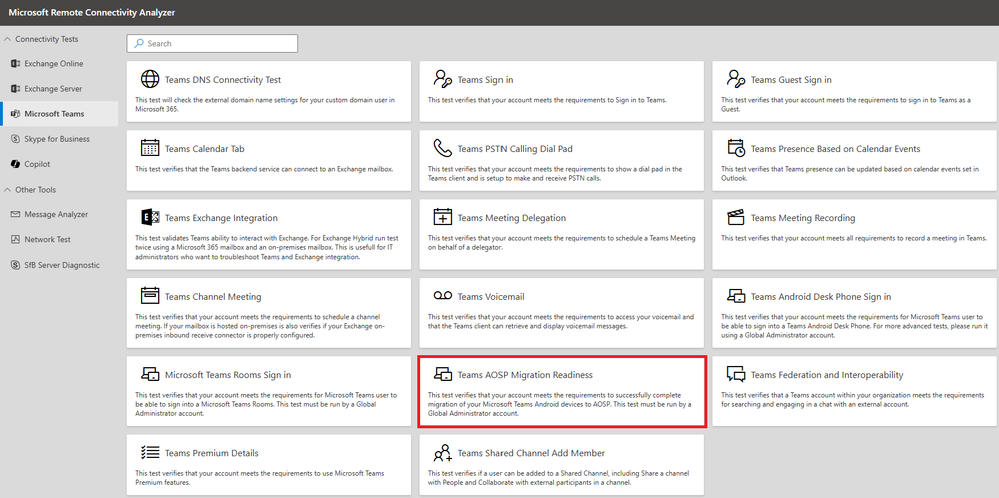
Task: Click the Message Analyzer envelope icon
Action: 15,214
